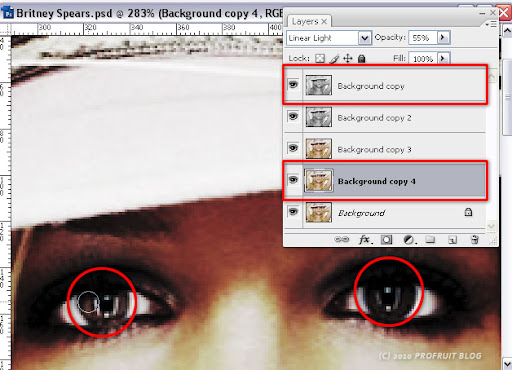Click the Opacity value field
512x370 pixels.
click(x=423, y=38)
